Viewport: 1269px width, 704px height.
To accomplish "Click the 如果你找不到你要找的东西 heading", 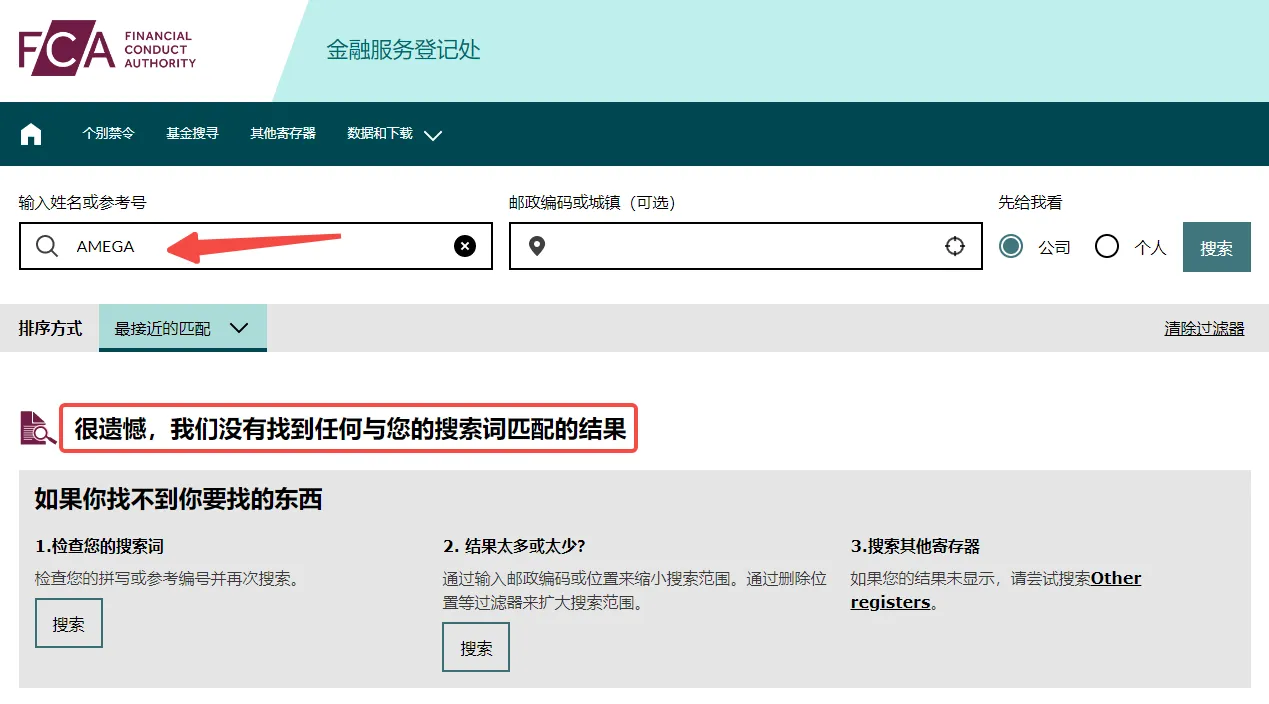I will (x=179, y=499).
